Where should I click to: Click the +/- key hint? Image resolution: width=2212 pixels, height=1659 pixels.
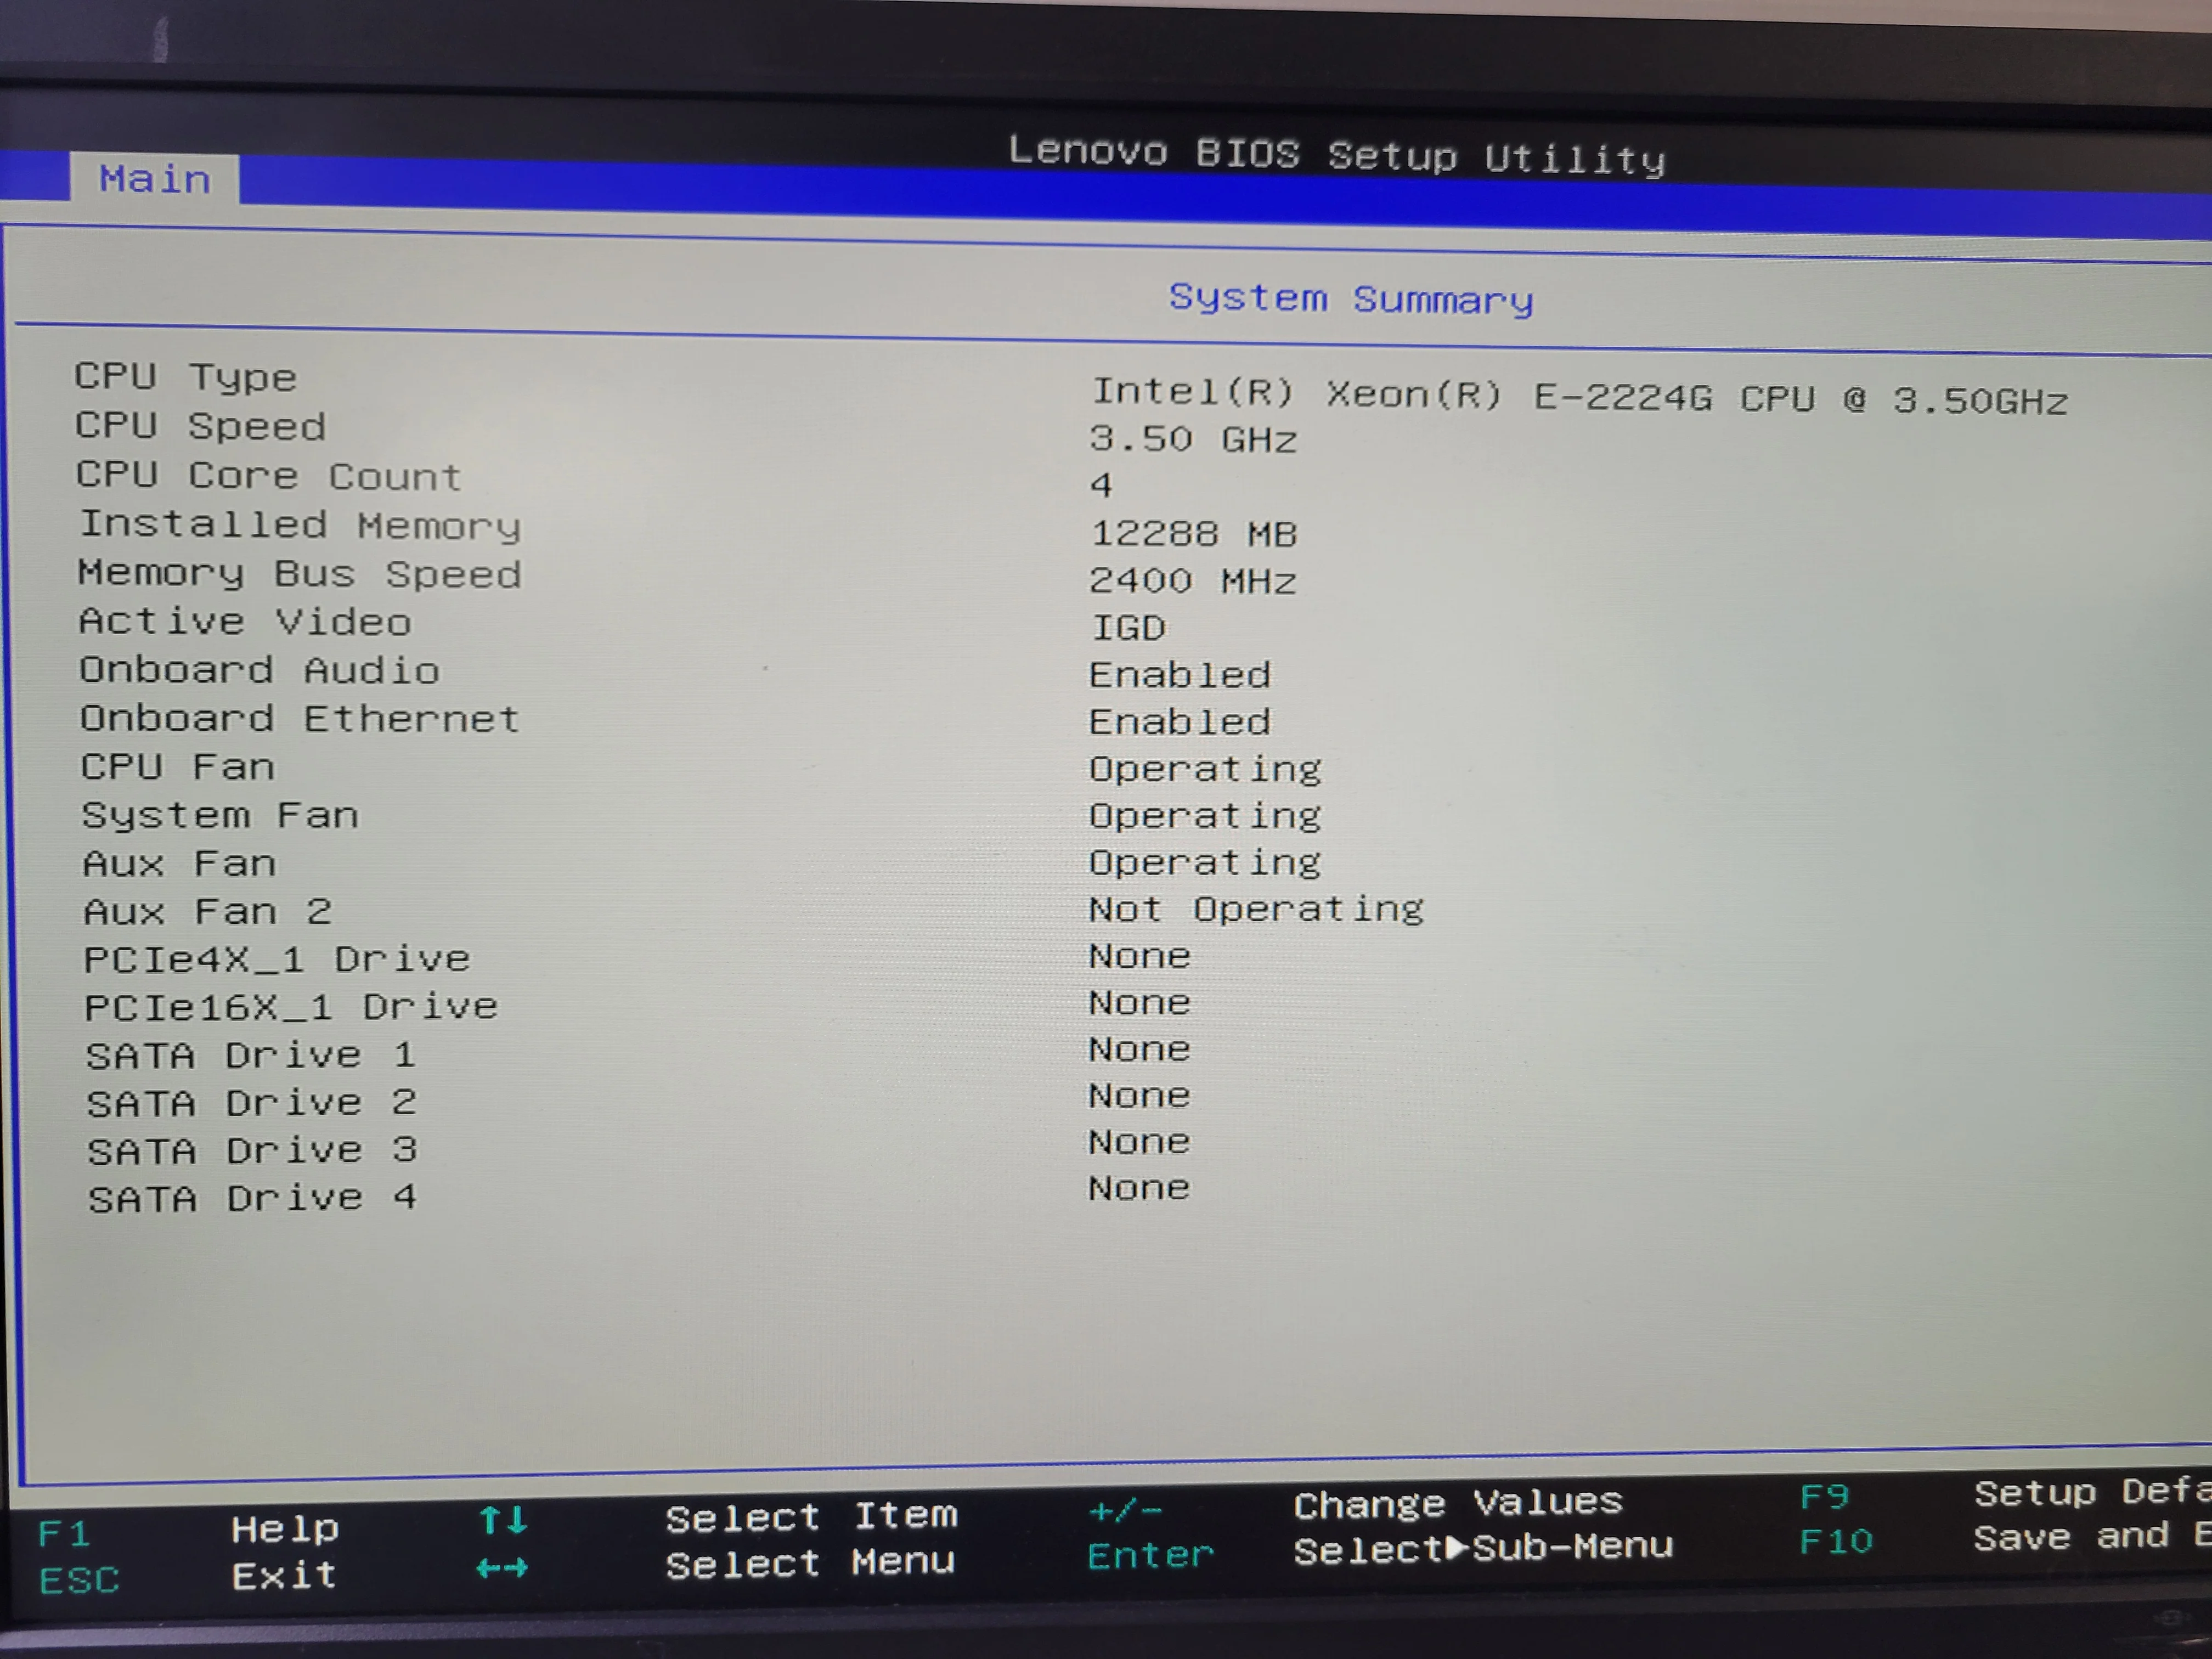pos(1125,1511)
